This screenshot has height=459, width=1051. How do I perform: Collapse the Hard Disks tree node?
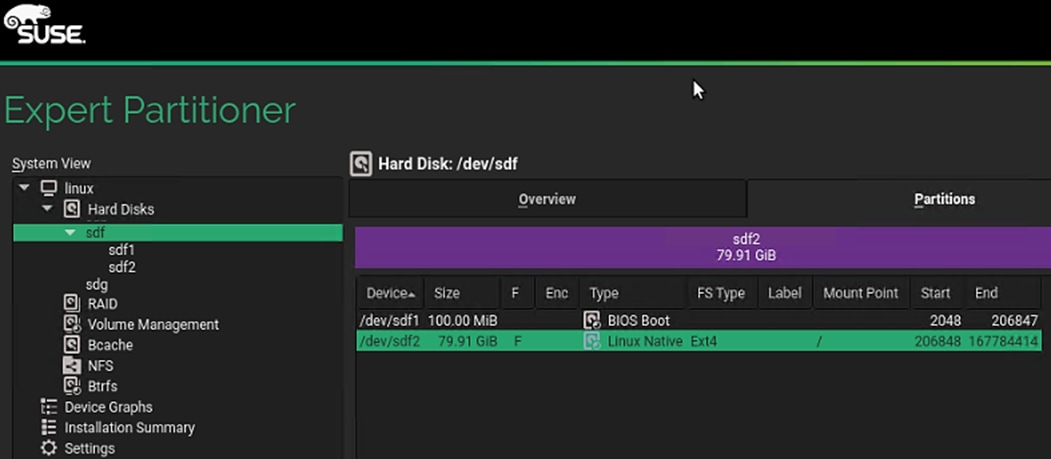pyautogui.click(x=47, y=209)
